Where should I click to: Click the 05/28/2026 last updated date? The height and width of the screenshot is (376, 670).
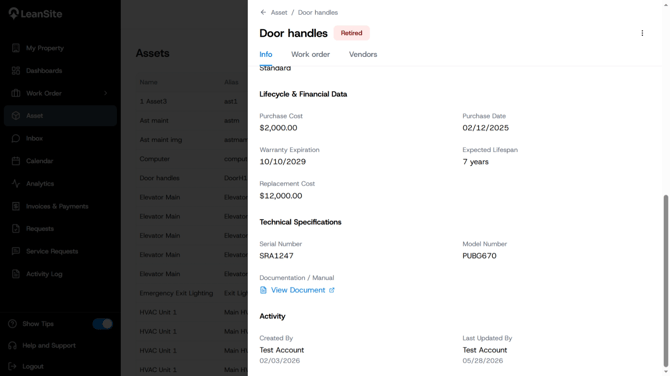coord(482,361)
